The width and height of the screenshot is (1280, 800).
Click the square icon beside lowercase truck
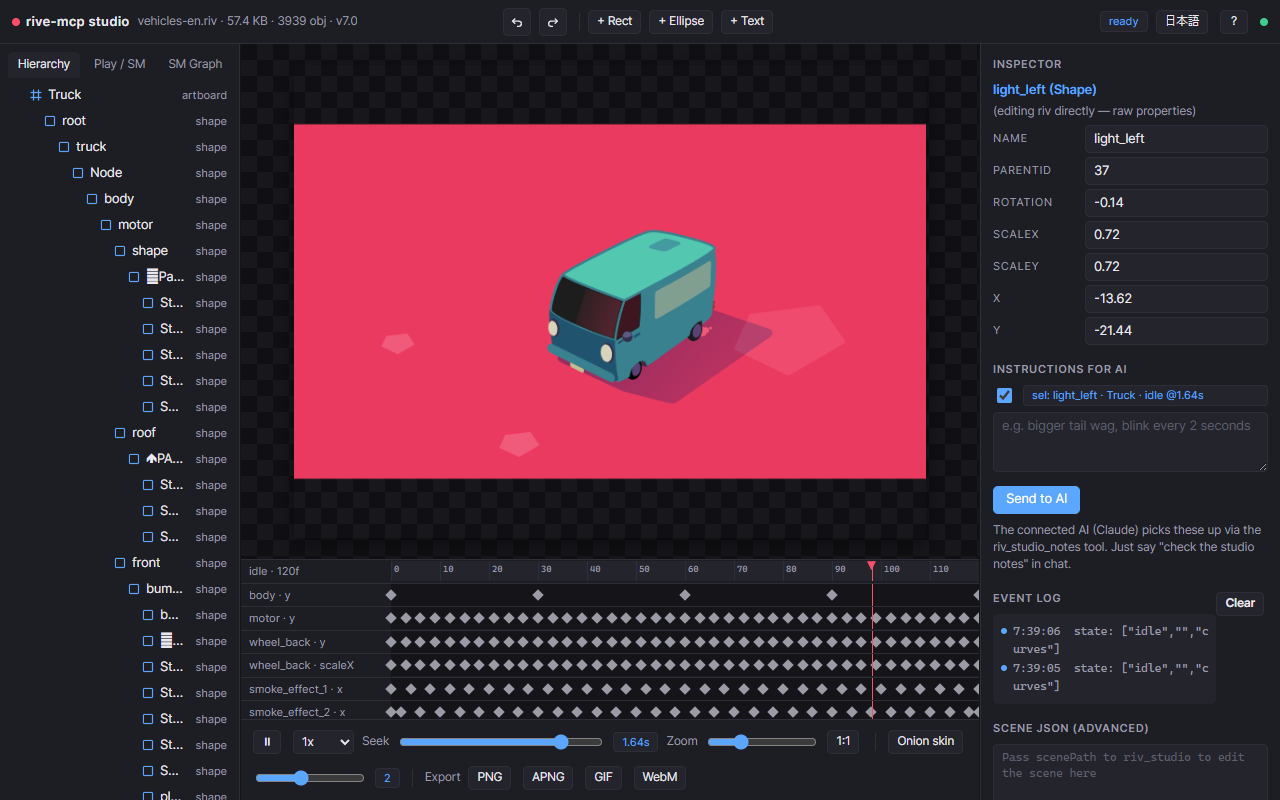[x=64, y=147]
